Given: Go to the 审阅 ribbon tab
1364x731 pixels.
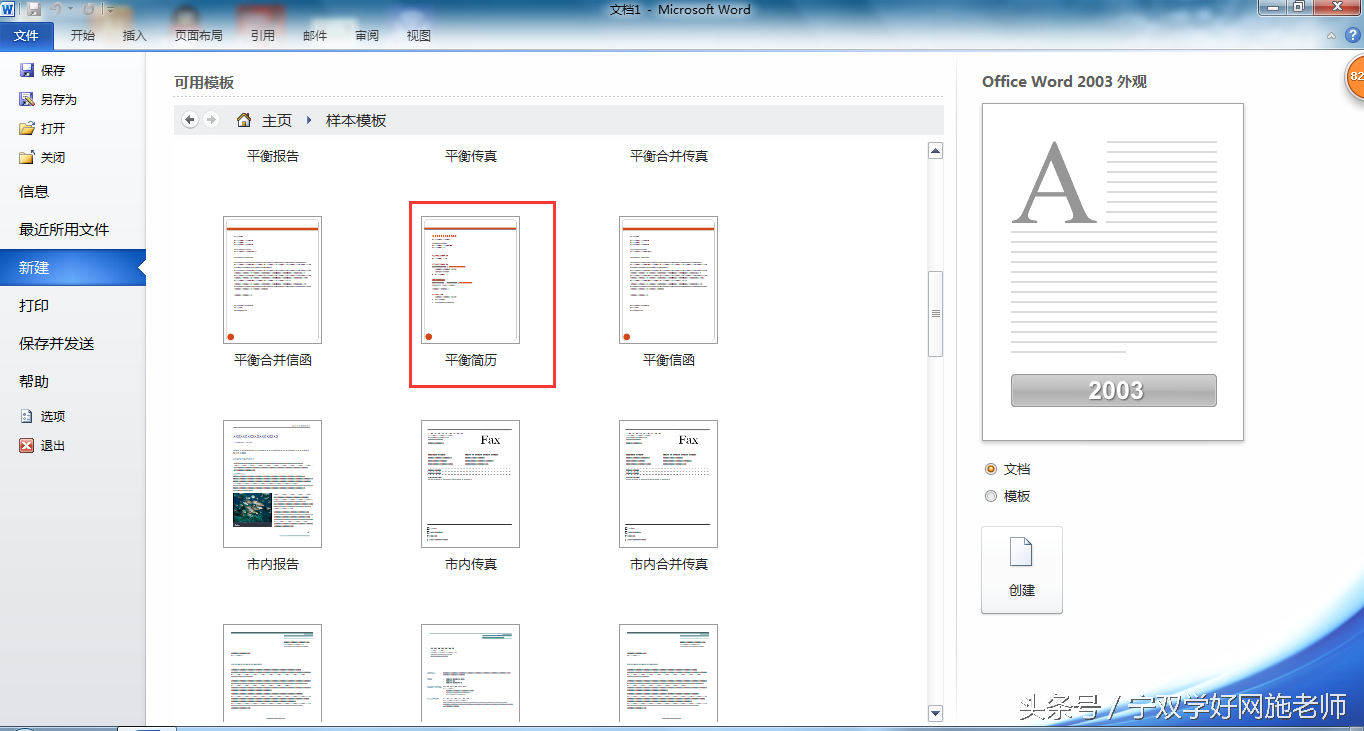Looking at the screenshot, I should click(367, 36).
